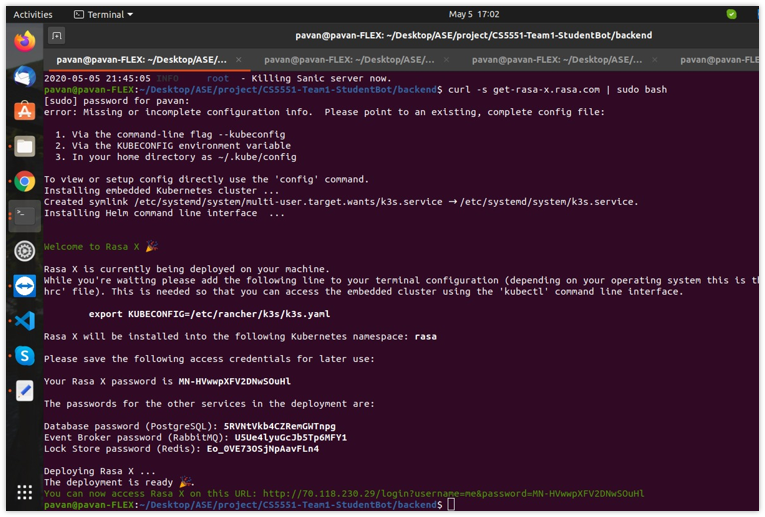The image size is (765, 517).
Task: Open Settings gear icon in dock
Action: [x=24, y=251]
